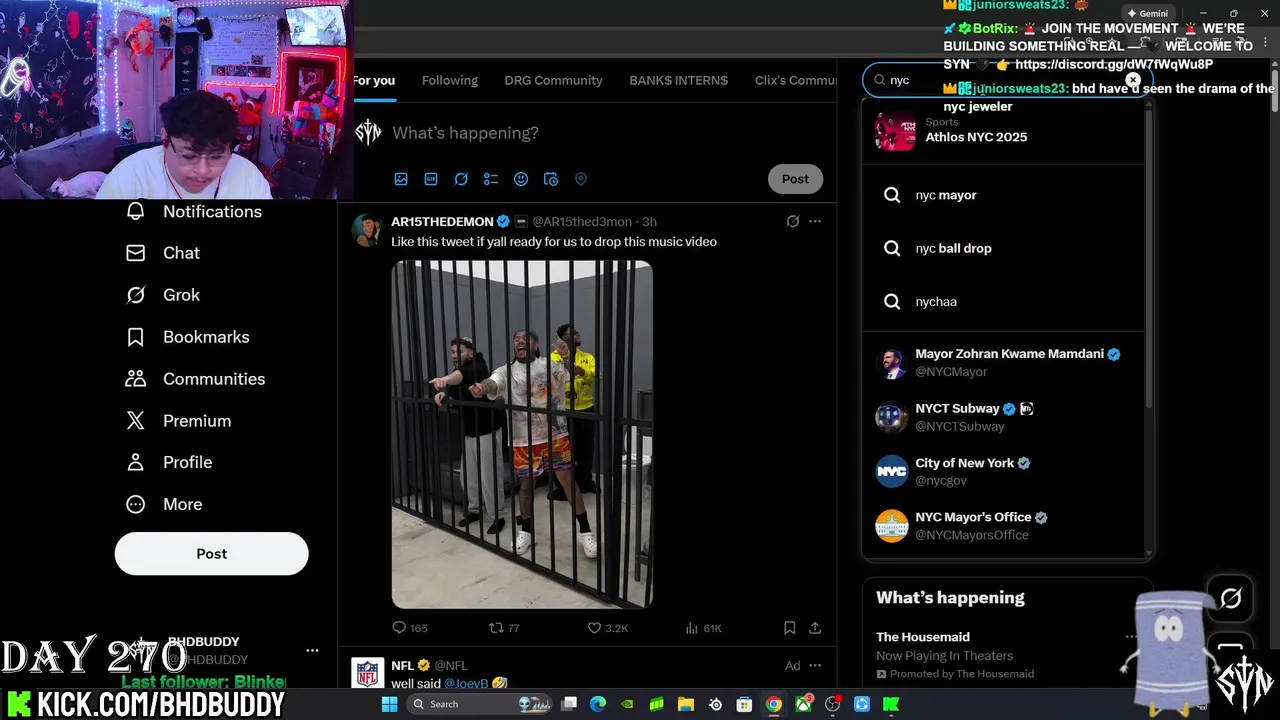The width and height of the screenshot is (1280, 720).
Task: Open NFL's profile avatar
Action: 368,673
